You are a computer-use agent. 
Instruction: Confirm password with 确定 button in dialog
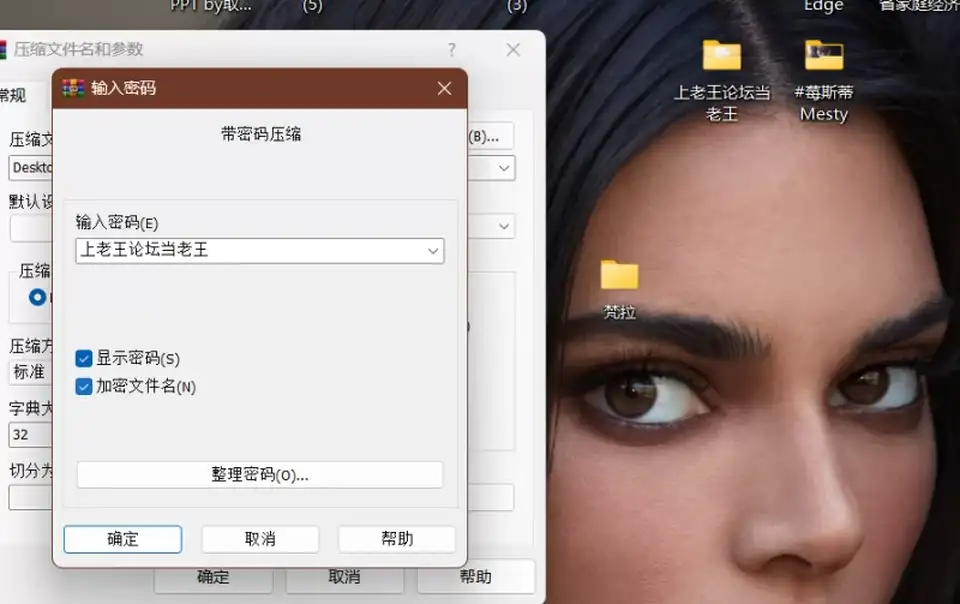coord(122,539)
